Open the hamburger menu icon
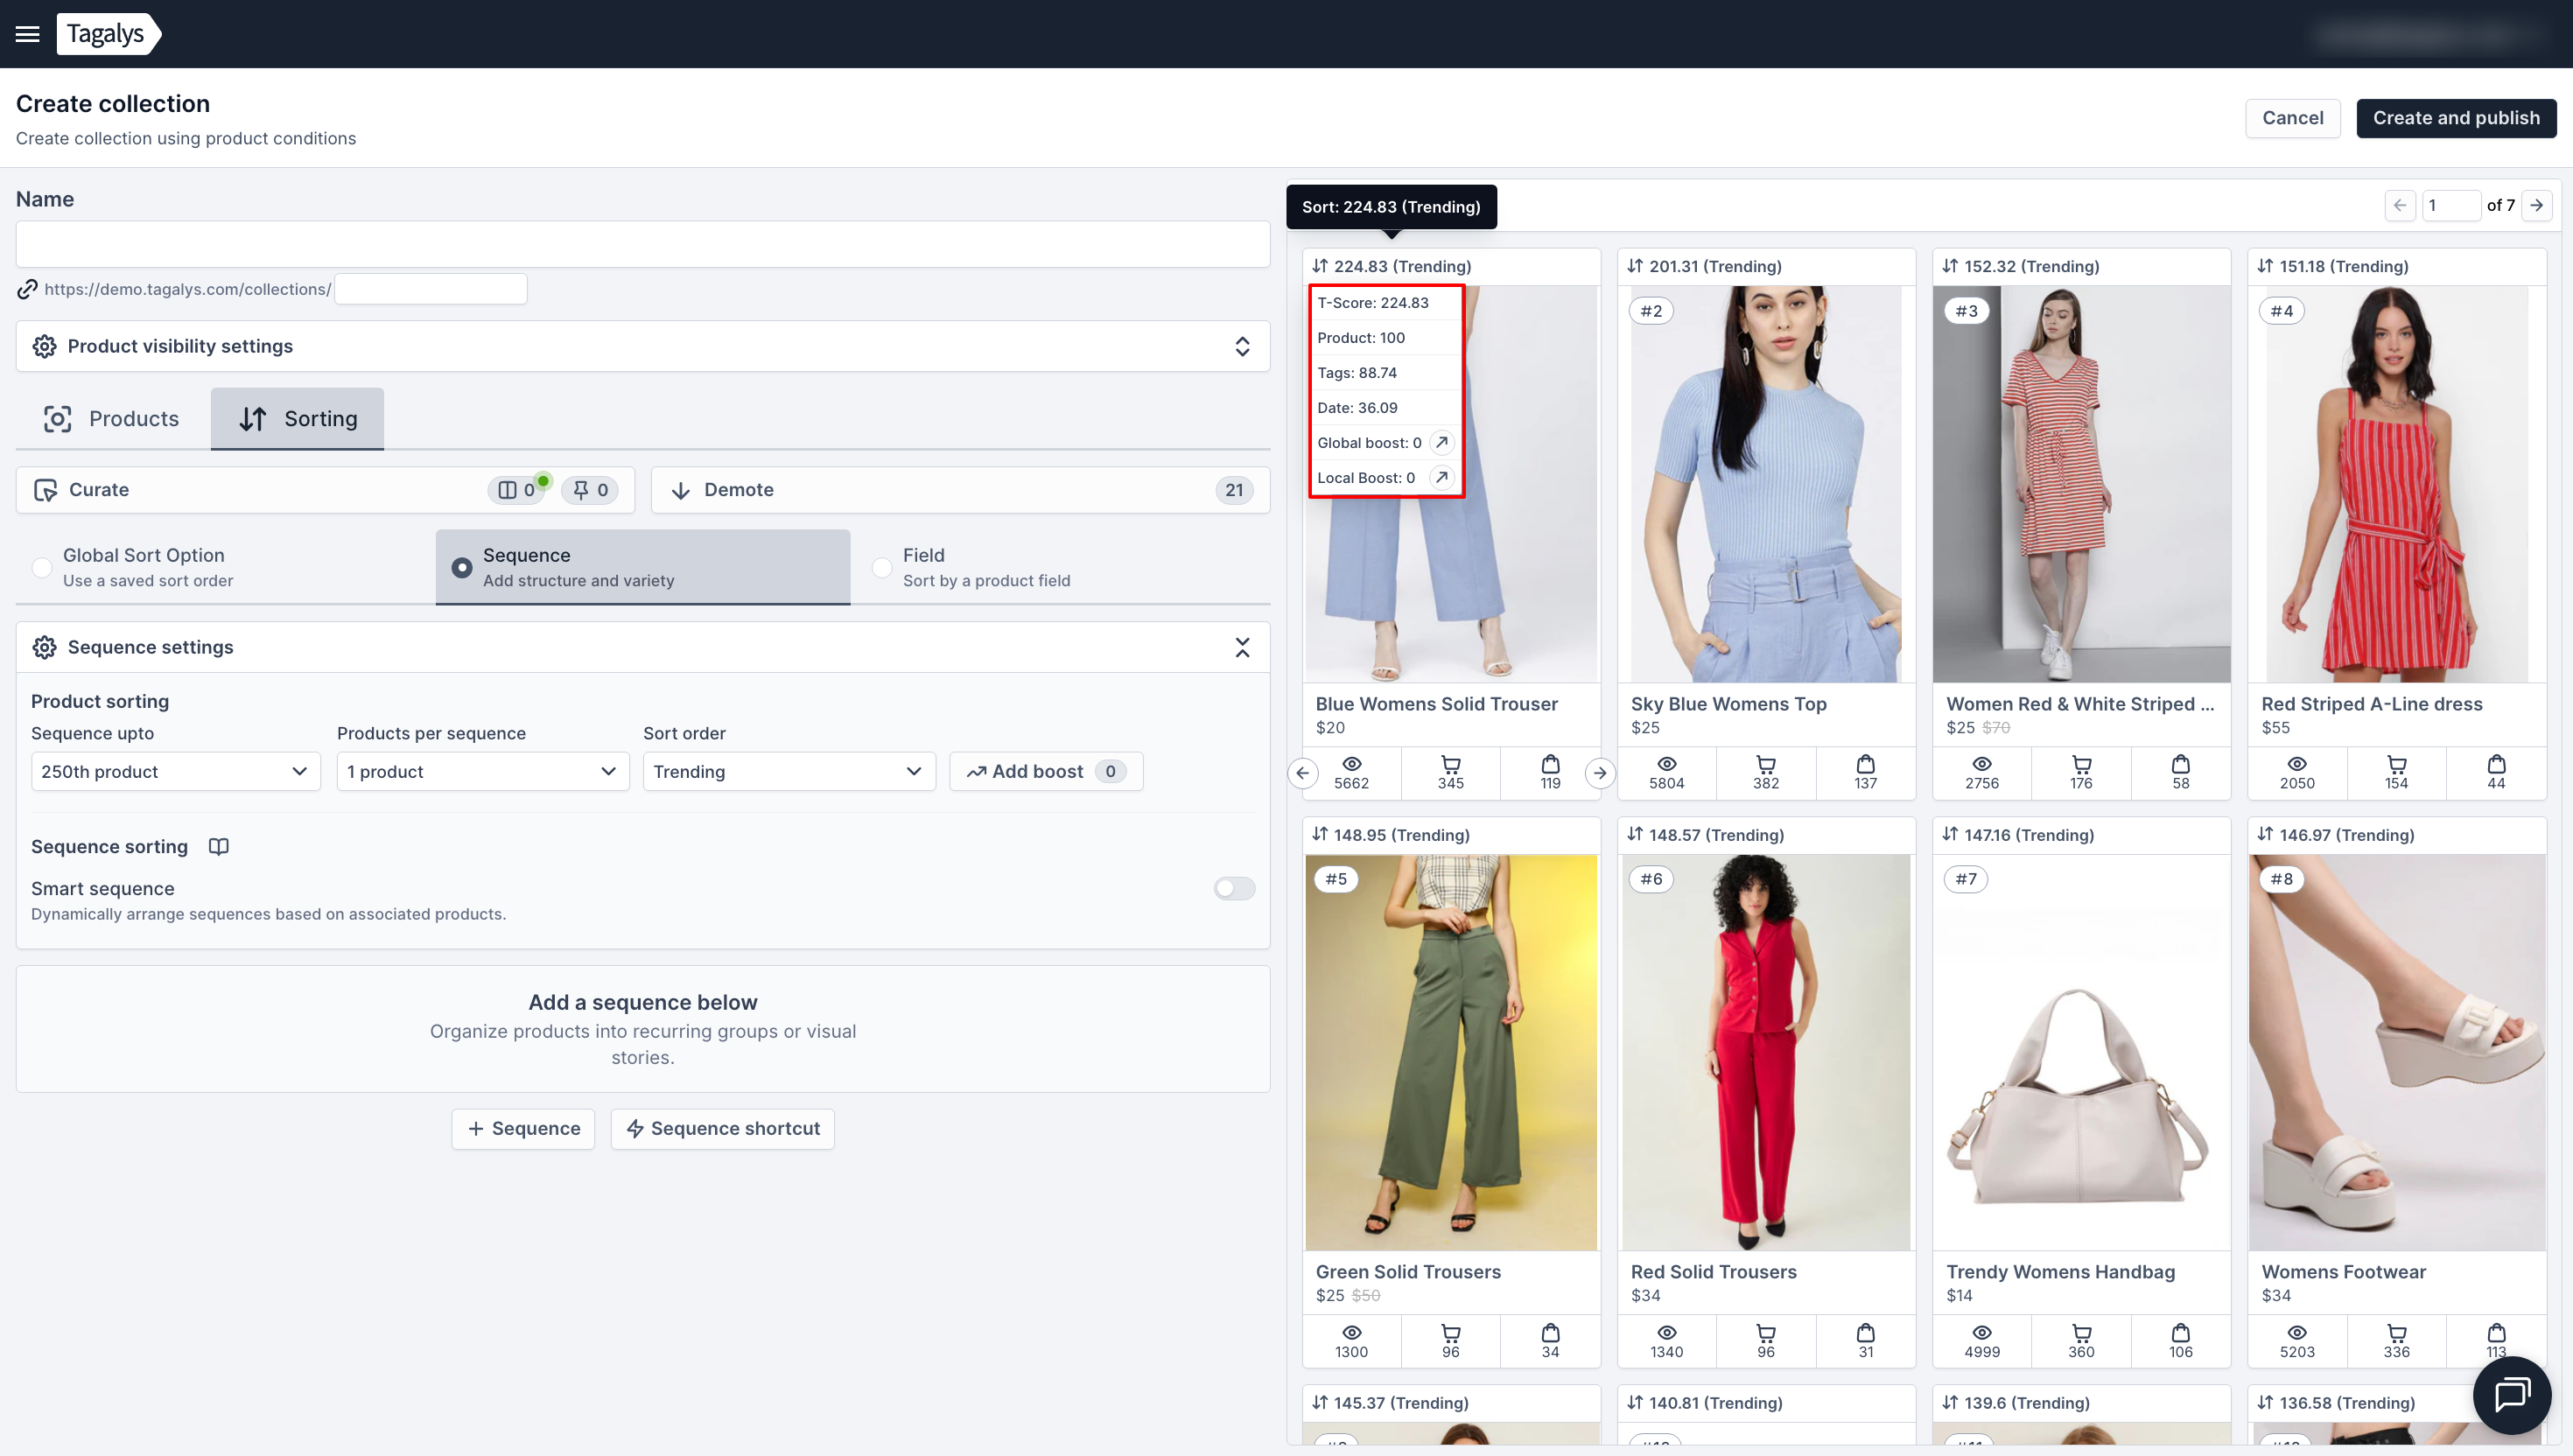Viewport: 2573px width, 1456px height. (x=28, y=34)
